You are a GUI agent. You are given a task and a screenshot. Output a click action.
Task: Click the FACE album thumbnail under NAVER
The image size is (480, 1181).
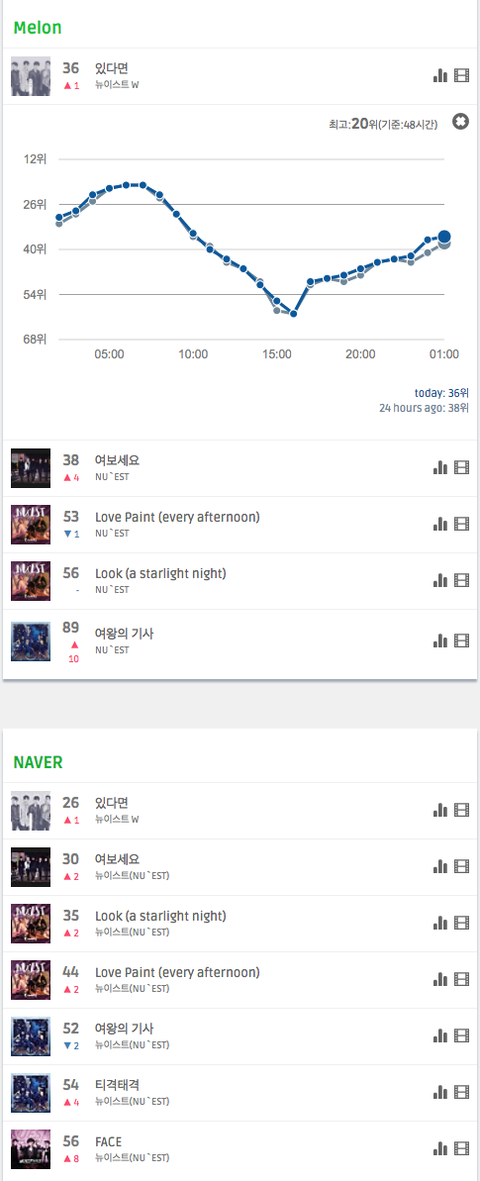[31, 1149]
